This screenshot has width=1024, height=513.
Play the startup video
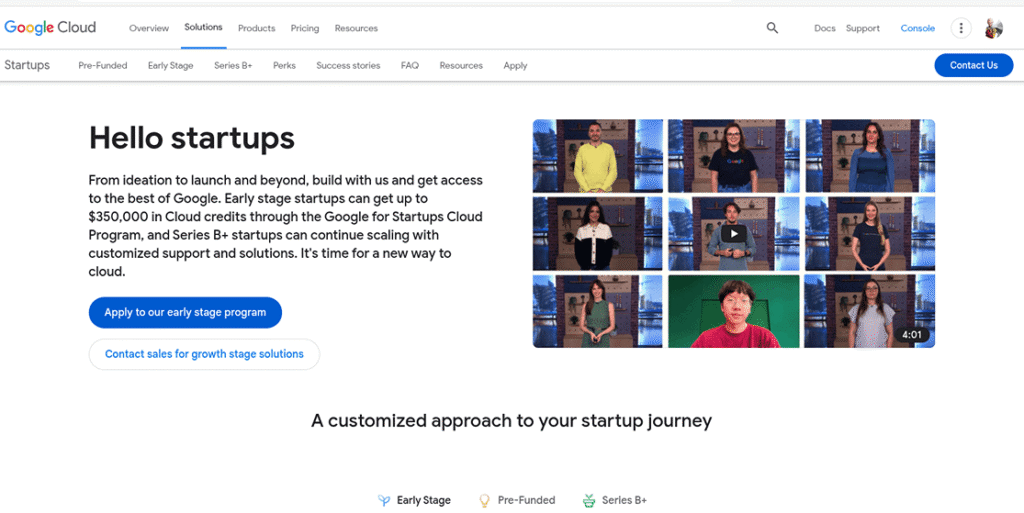[733, 234]
